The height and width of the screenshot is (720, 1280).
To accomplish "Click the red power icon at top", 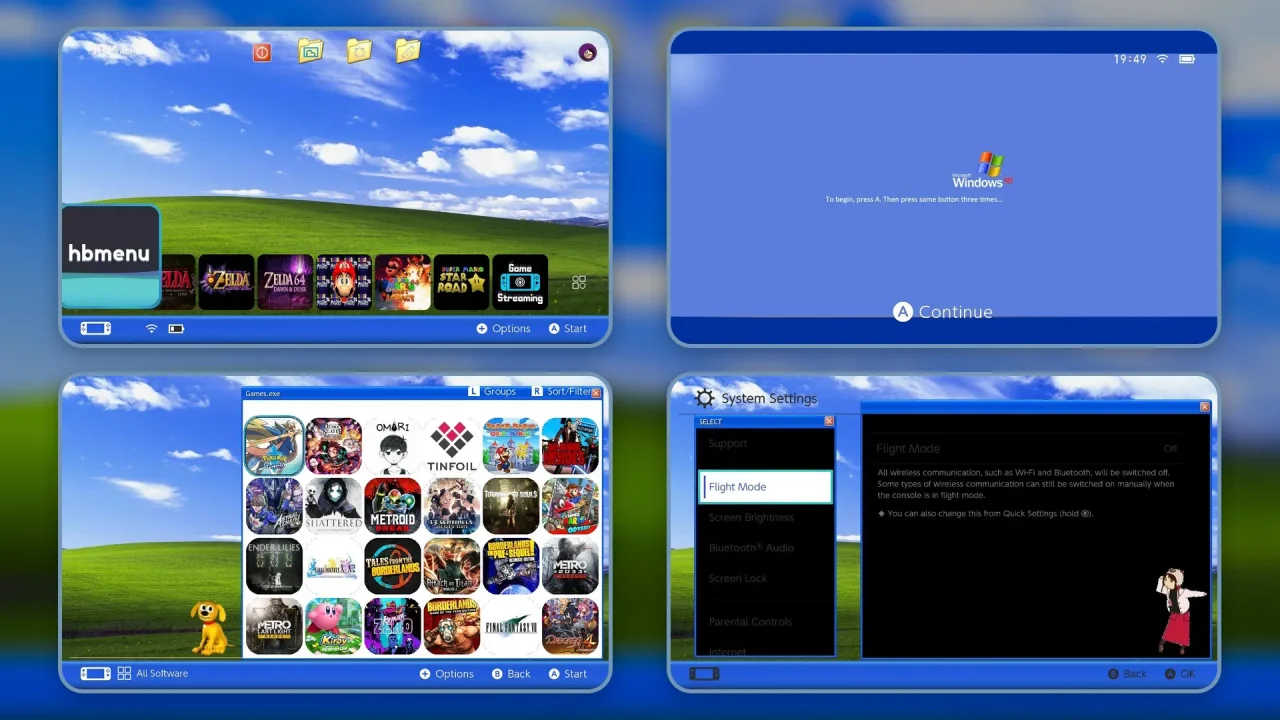I will [x=262, y=52].
